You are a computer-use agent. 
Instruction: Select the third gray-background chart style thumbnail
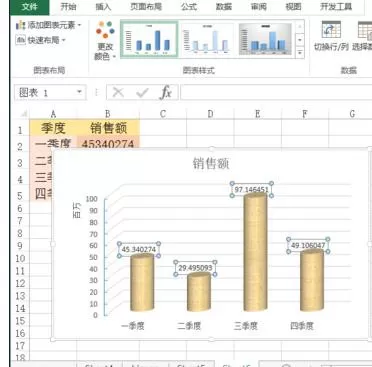265,39
